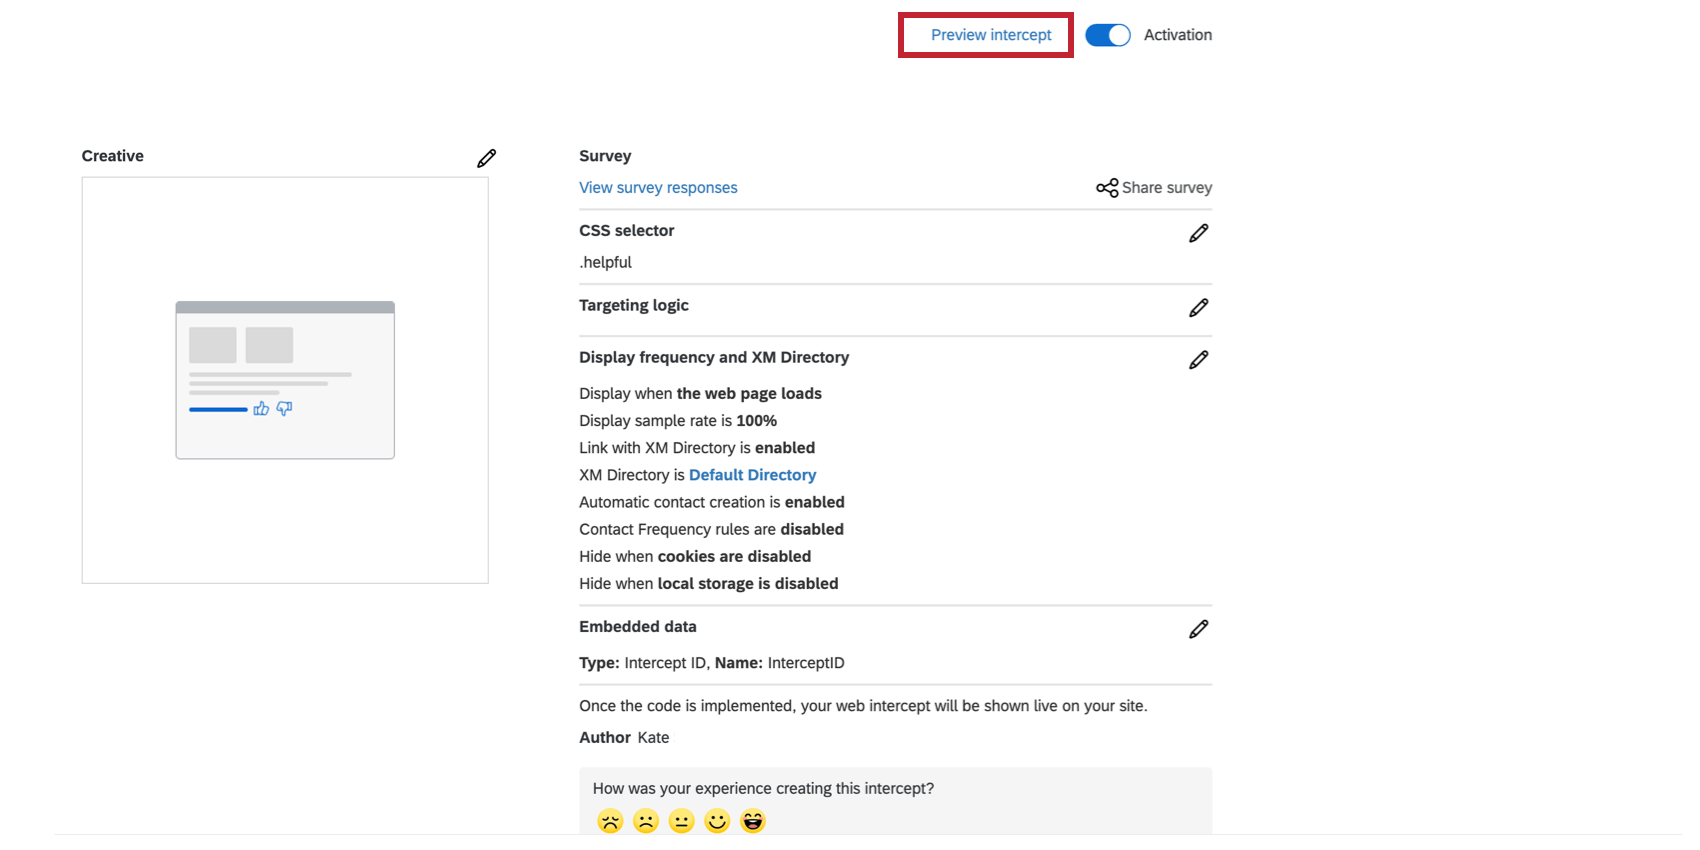
Task: Click the blue progress bar in the creative preview
Action: click(x=216, y=409)
